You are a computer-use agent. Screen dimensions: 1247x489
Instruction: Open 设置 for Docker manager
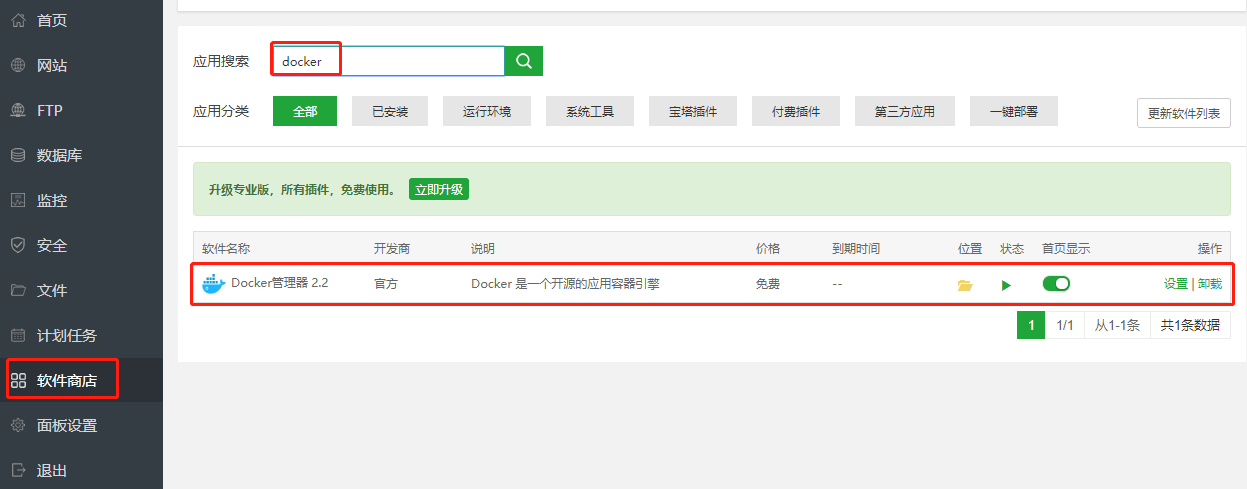1175,284
